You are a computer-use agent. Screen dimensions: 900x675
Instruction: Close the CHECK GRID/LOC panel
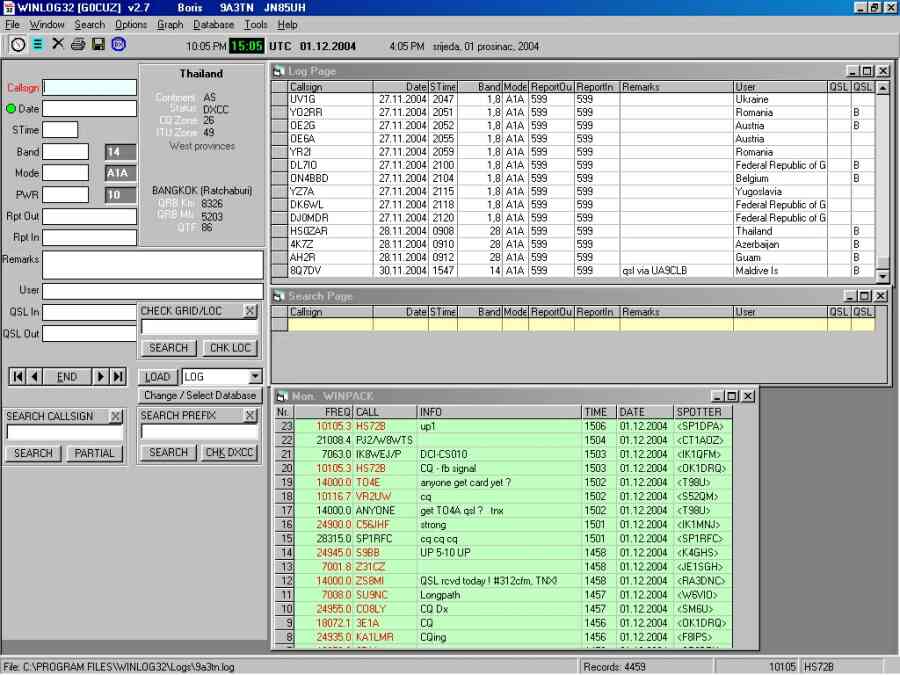(250, 311)
